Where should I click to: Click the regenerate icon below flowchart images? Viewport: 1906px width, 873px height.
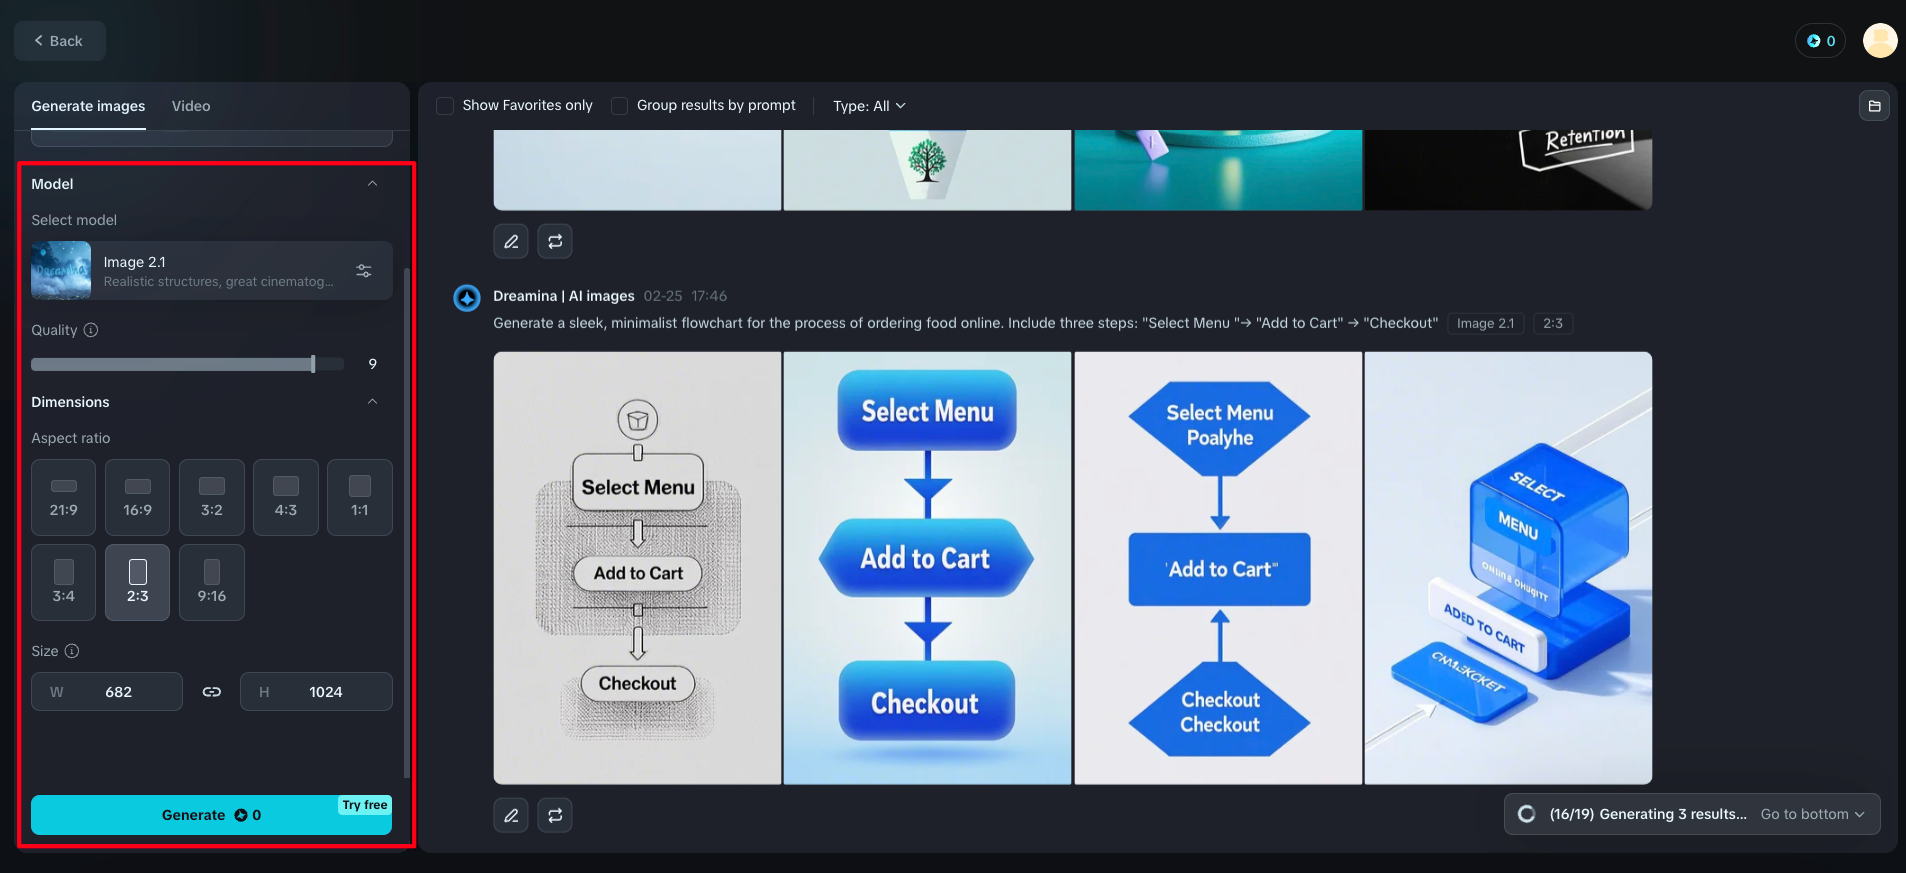[555, 815]
